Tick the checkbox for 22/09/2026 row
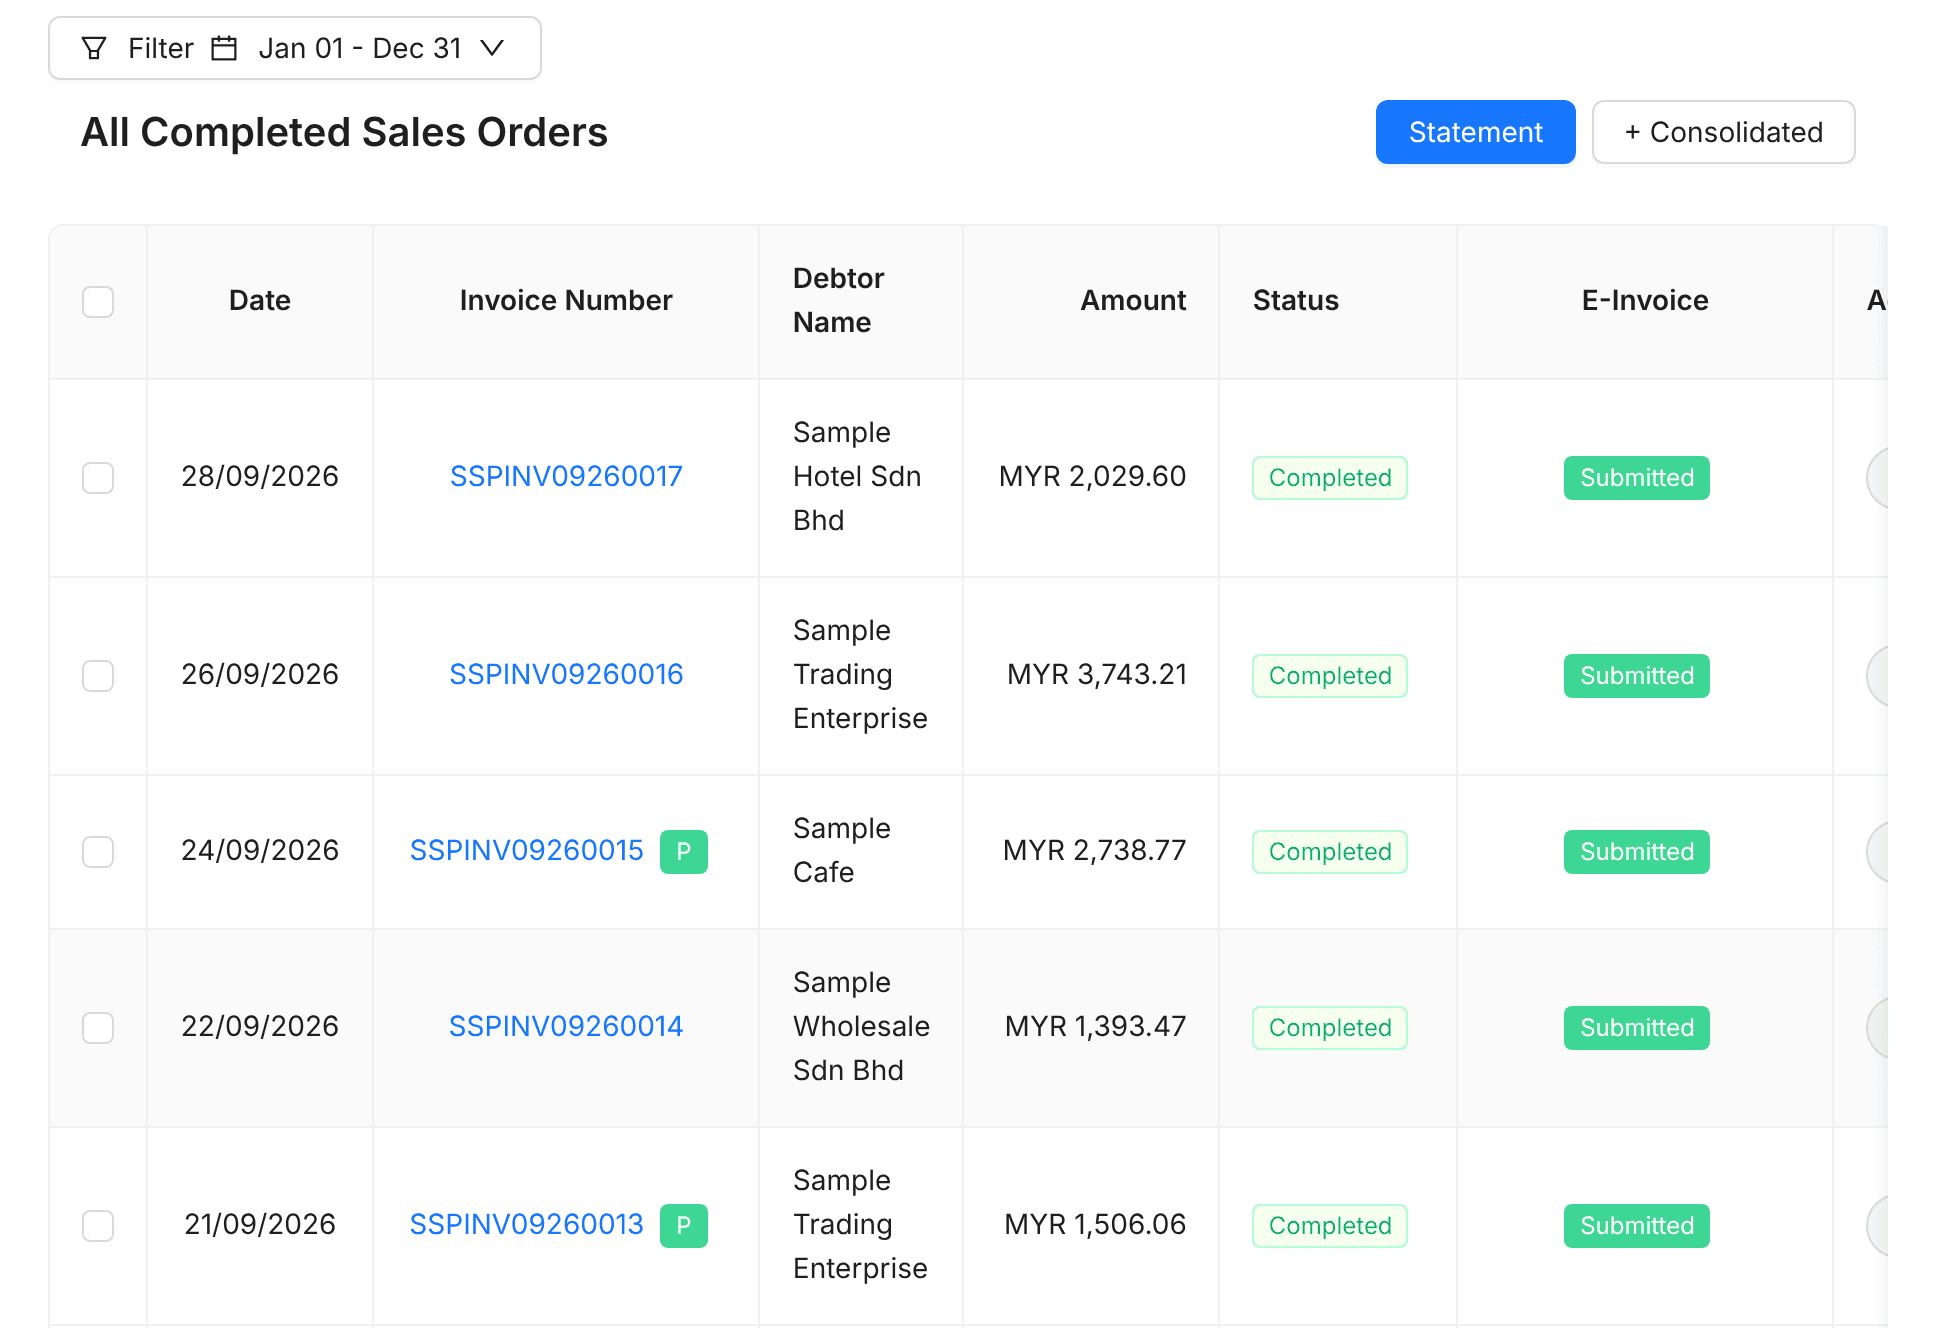The width and height of the screenshot is (1936, 1328). coord(98,1027)
